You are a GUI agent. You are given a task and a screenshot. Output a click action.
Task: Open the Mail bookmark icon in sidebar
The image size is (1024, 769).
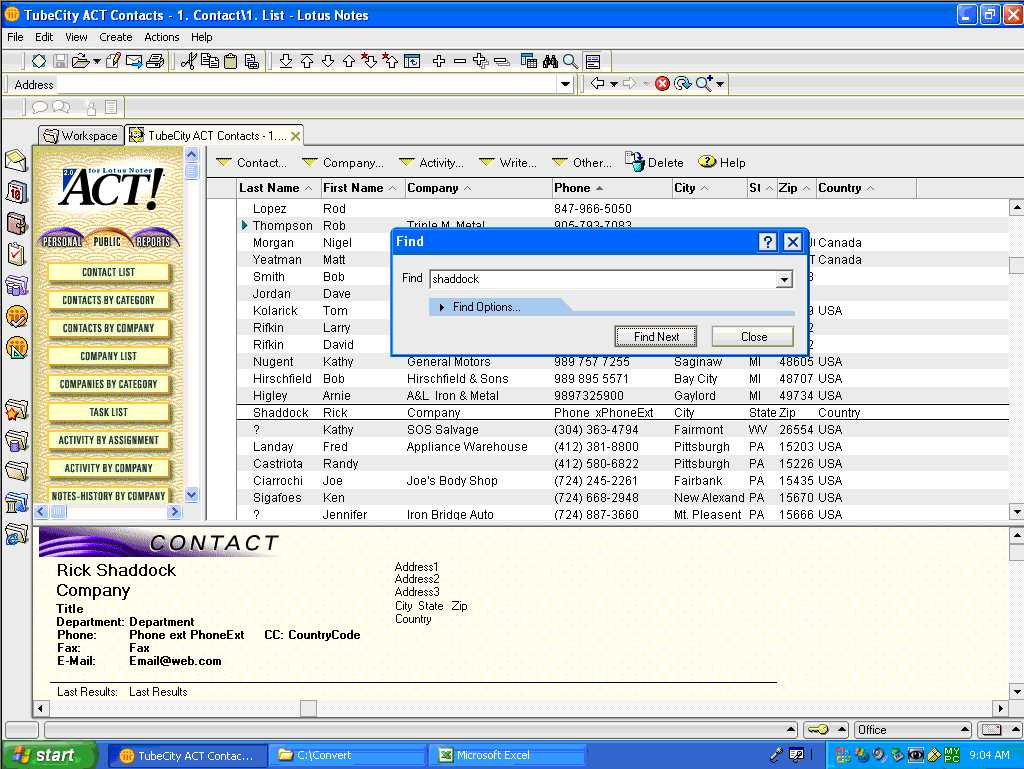(16, 161)
